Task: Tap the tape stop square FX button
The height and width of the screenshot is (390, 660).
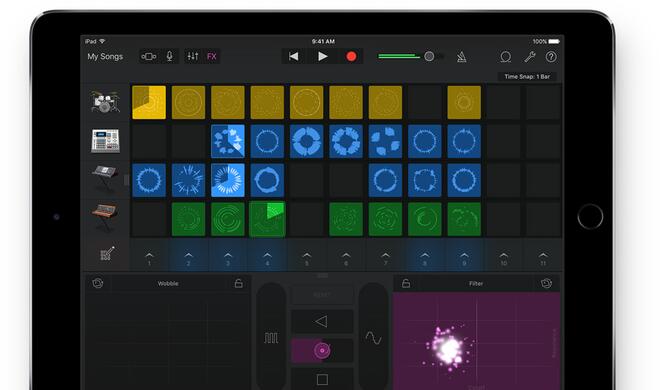Action: pos(322,379)
